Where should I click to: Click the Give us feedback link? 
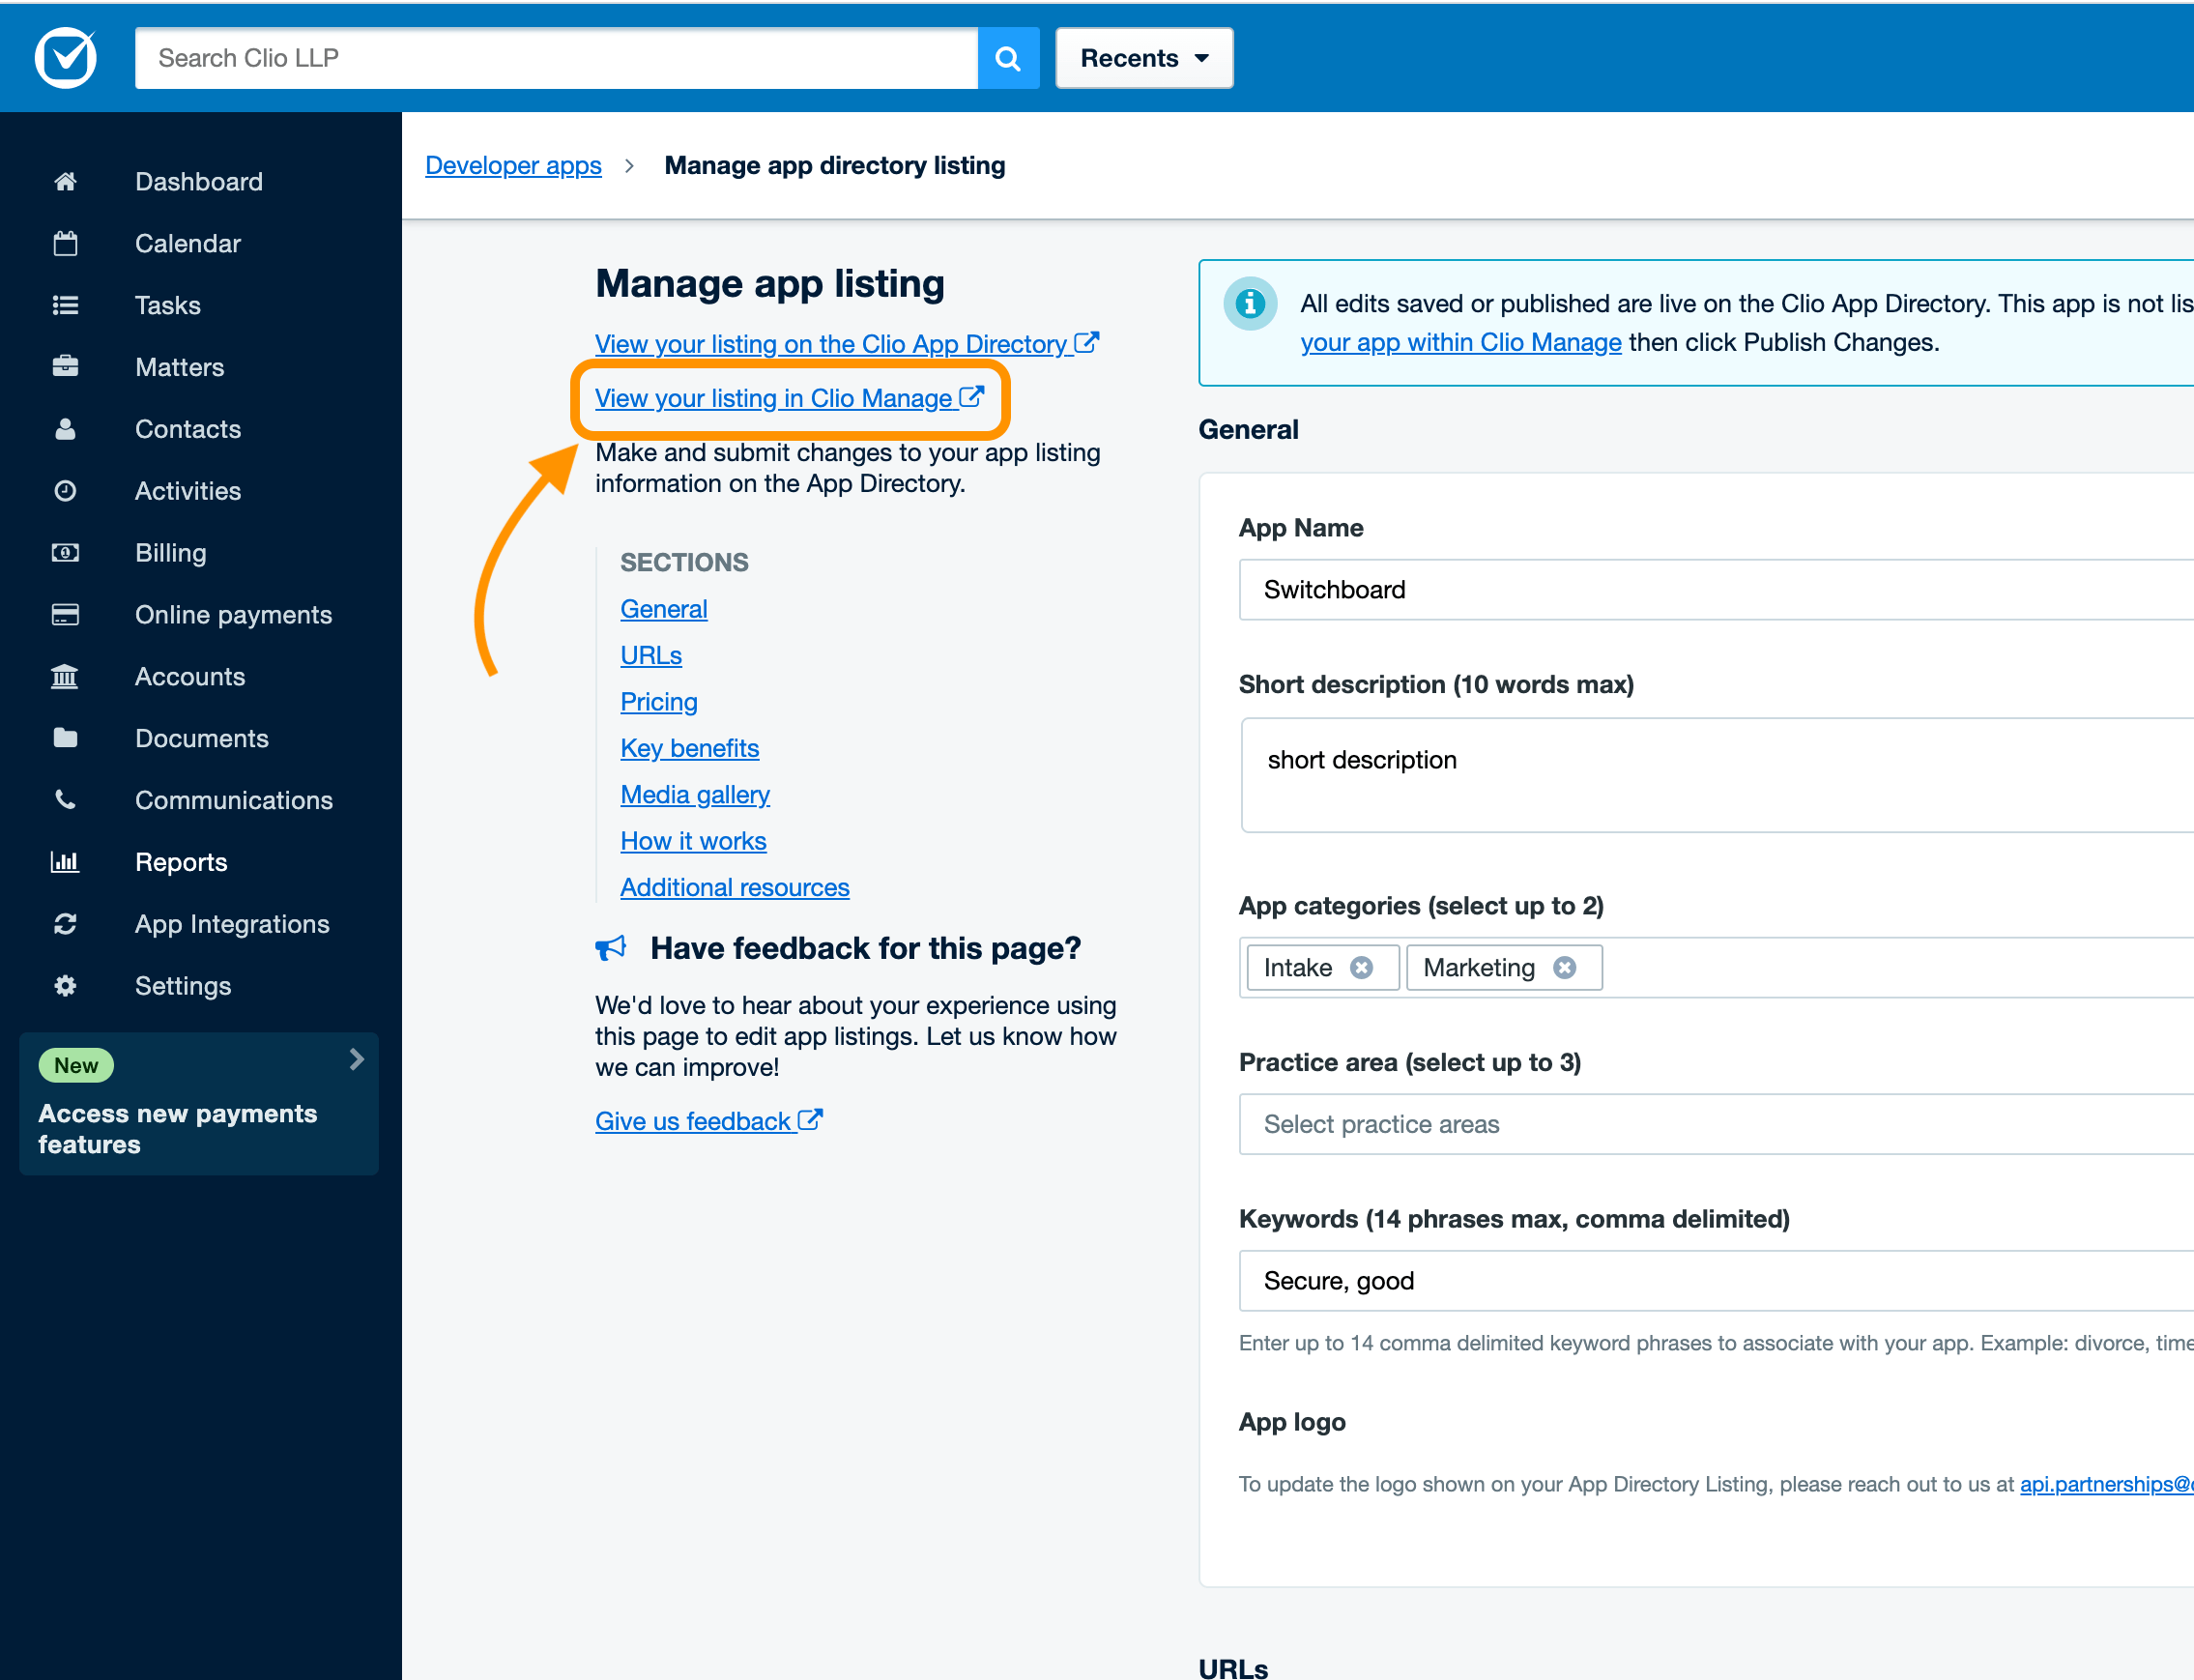coord(697,1120)
